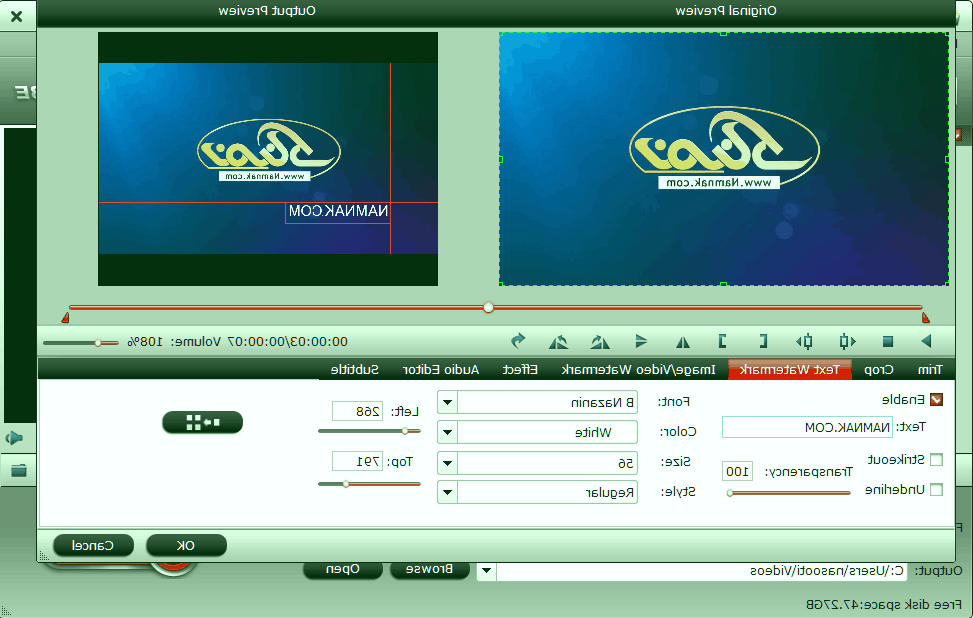
Task: Open the Style dropdown showing Regular
Action: [448, 492]
